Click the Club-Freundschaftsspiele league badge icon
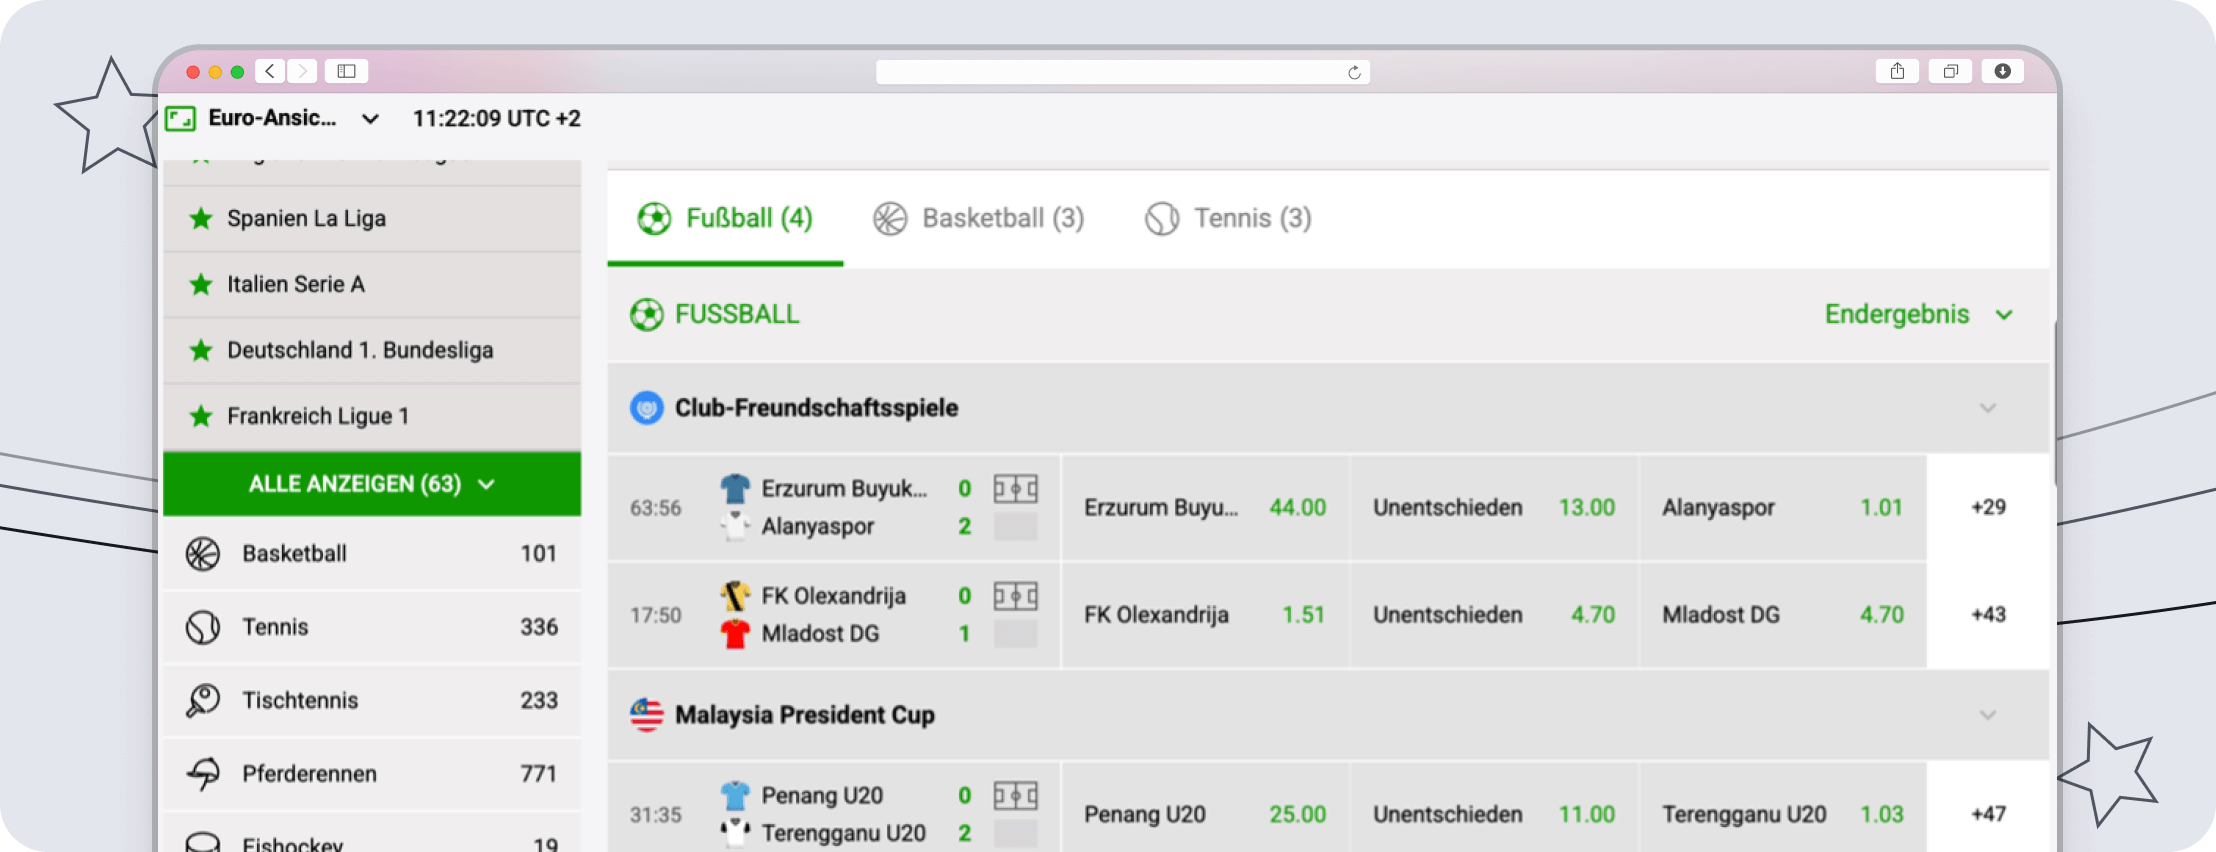The width and height of the screenshot is (2216, 852). point(647,408)
